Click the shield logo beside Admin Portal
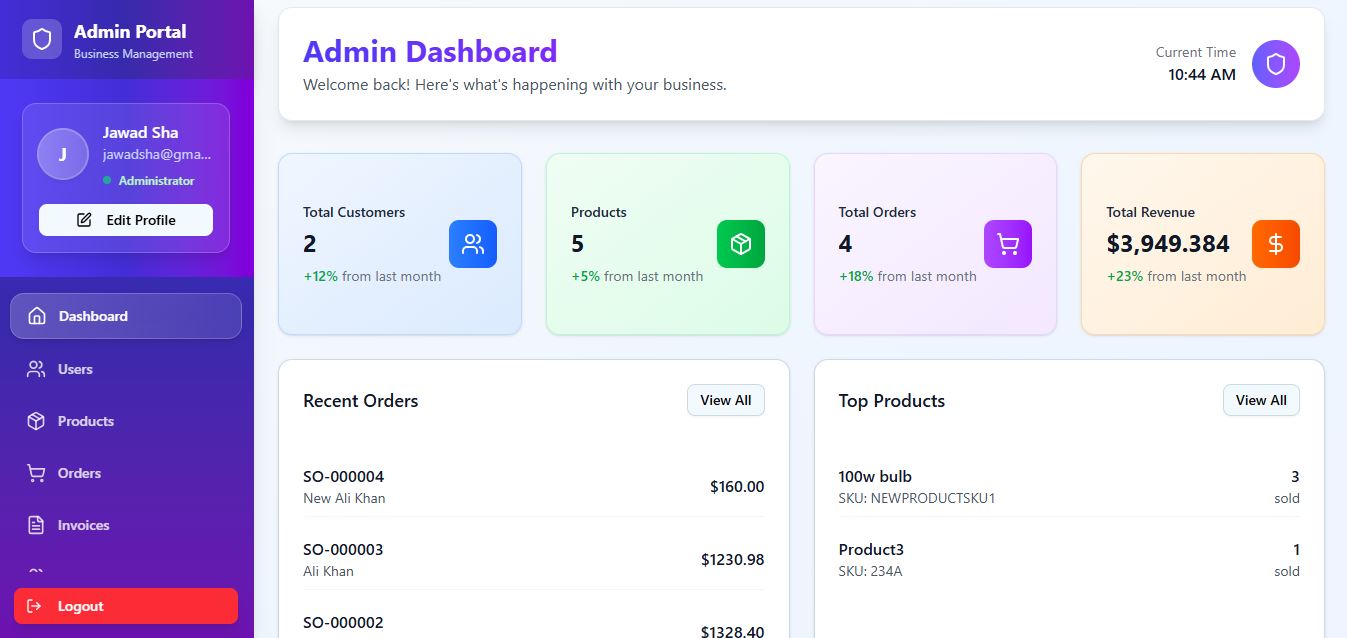Viewport: 1347px width, 638px height. coord(40,39)
